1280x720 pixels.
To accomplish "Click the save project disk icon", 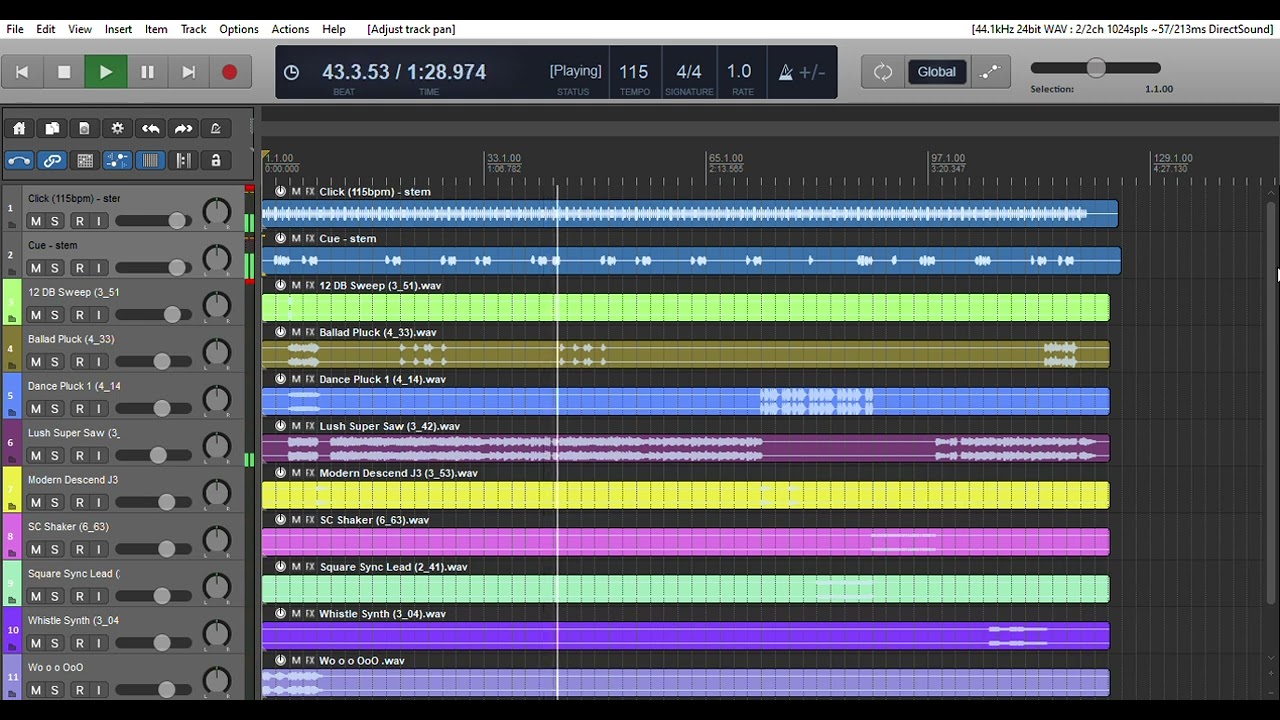I will pyautogui.click(x=84, y=128).
